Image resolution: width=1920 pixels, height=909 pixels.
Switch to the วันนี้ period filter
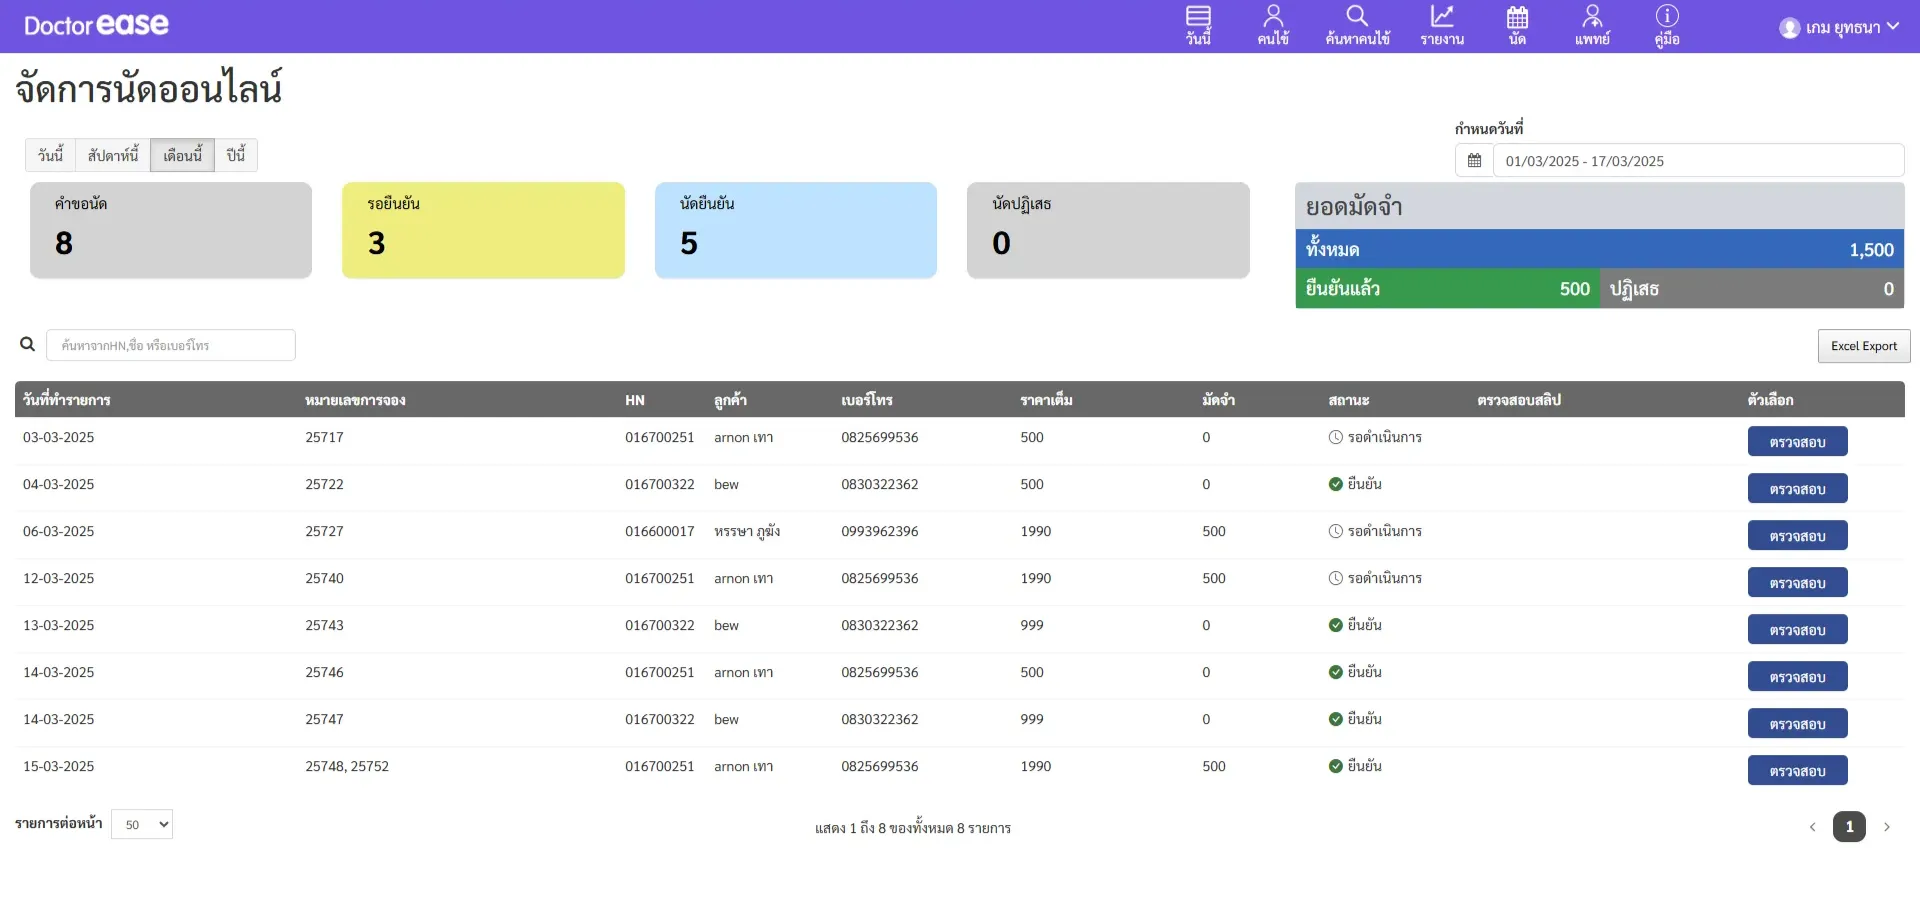point(50,155)
